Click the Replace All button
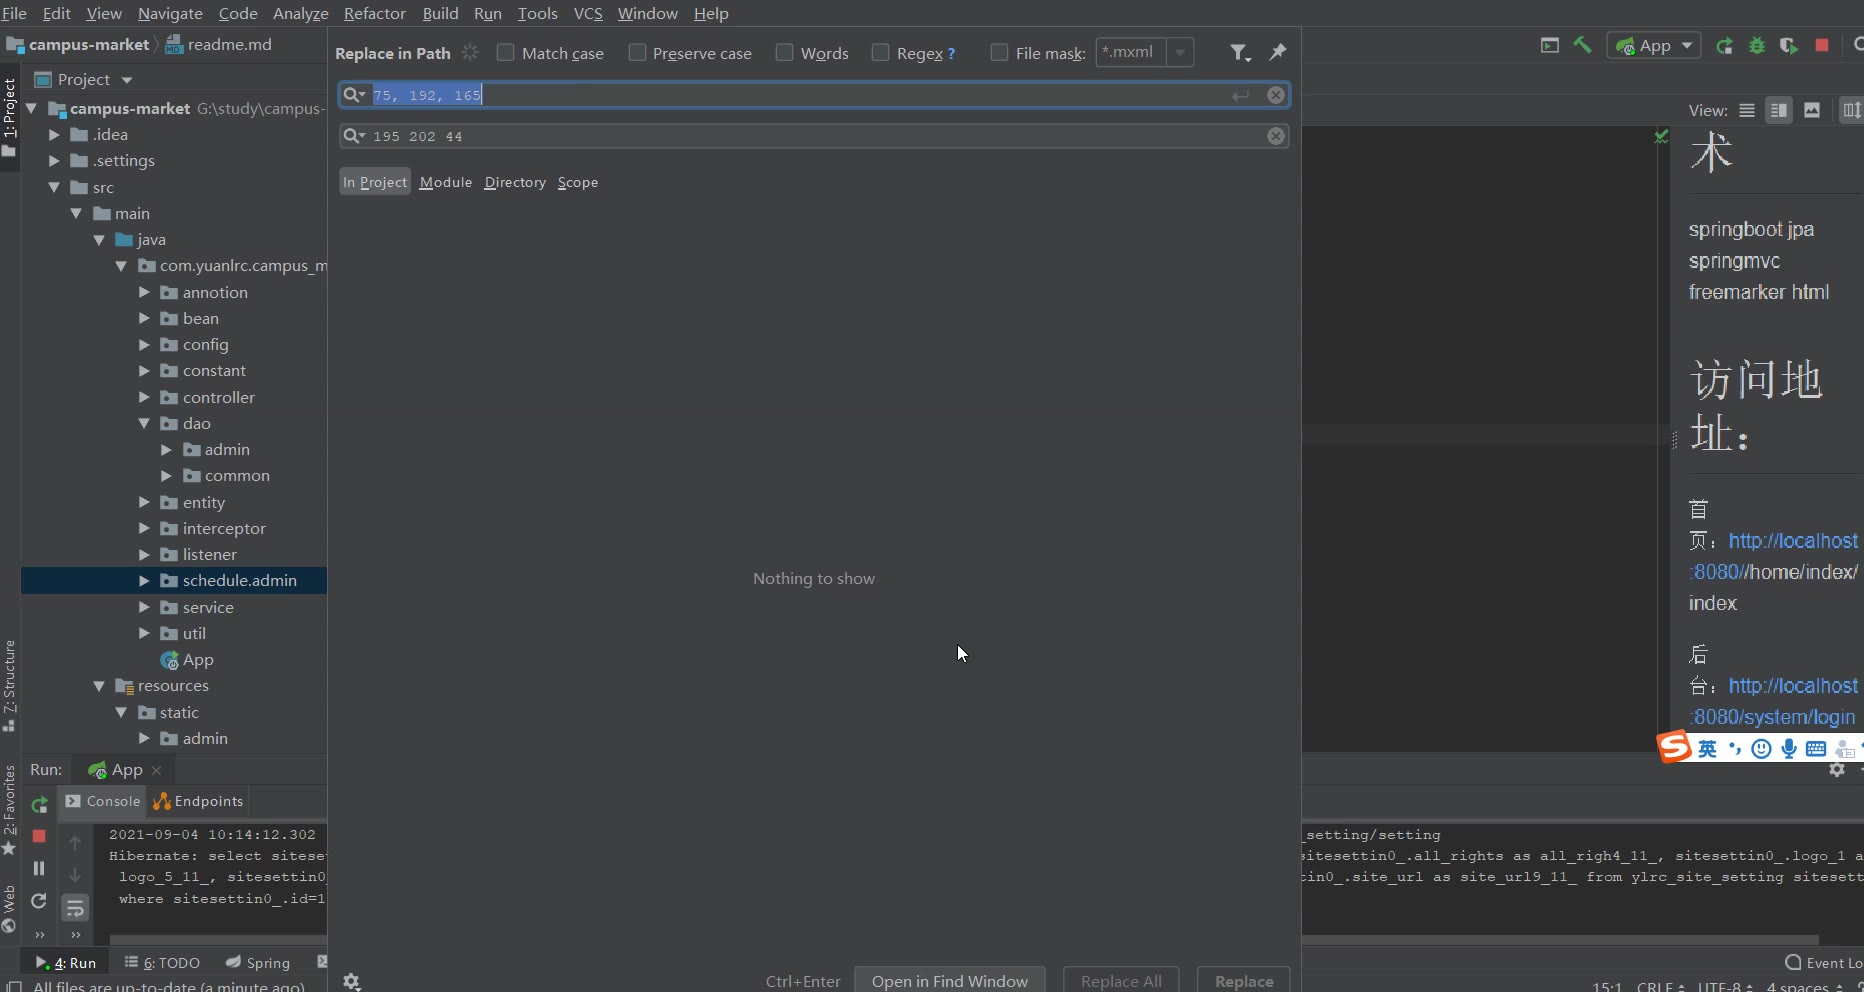Image resolution: width=1864 pixels, height=992 pixels. [x=1121, y=981]
